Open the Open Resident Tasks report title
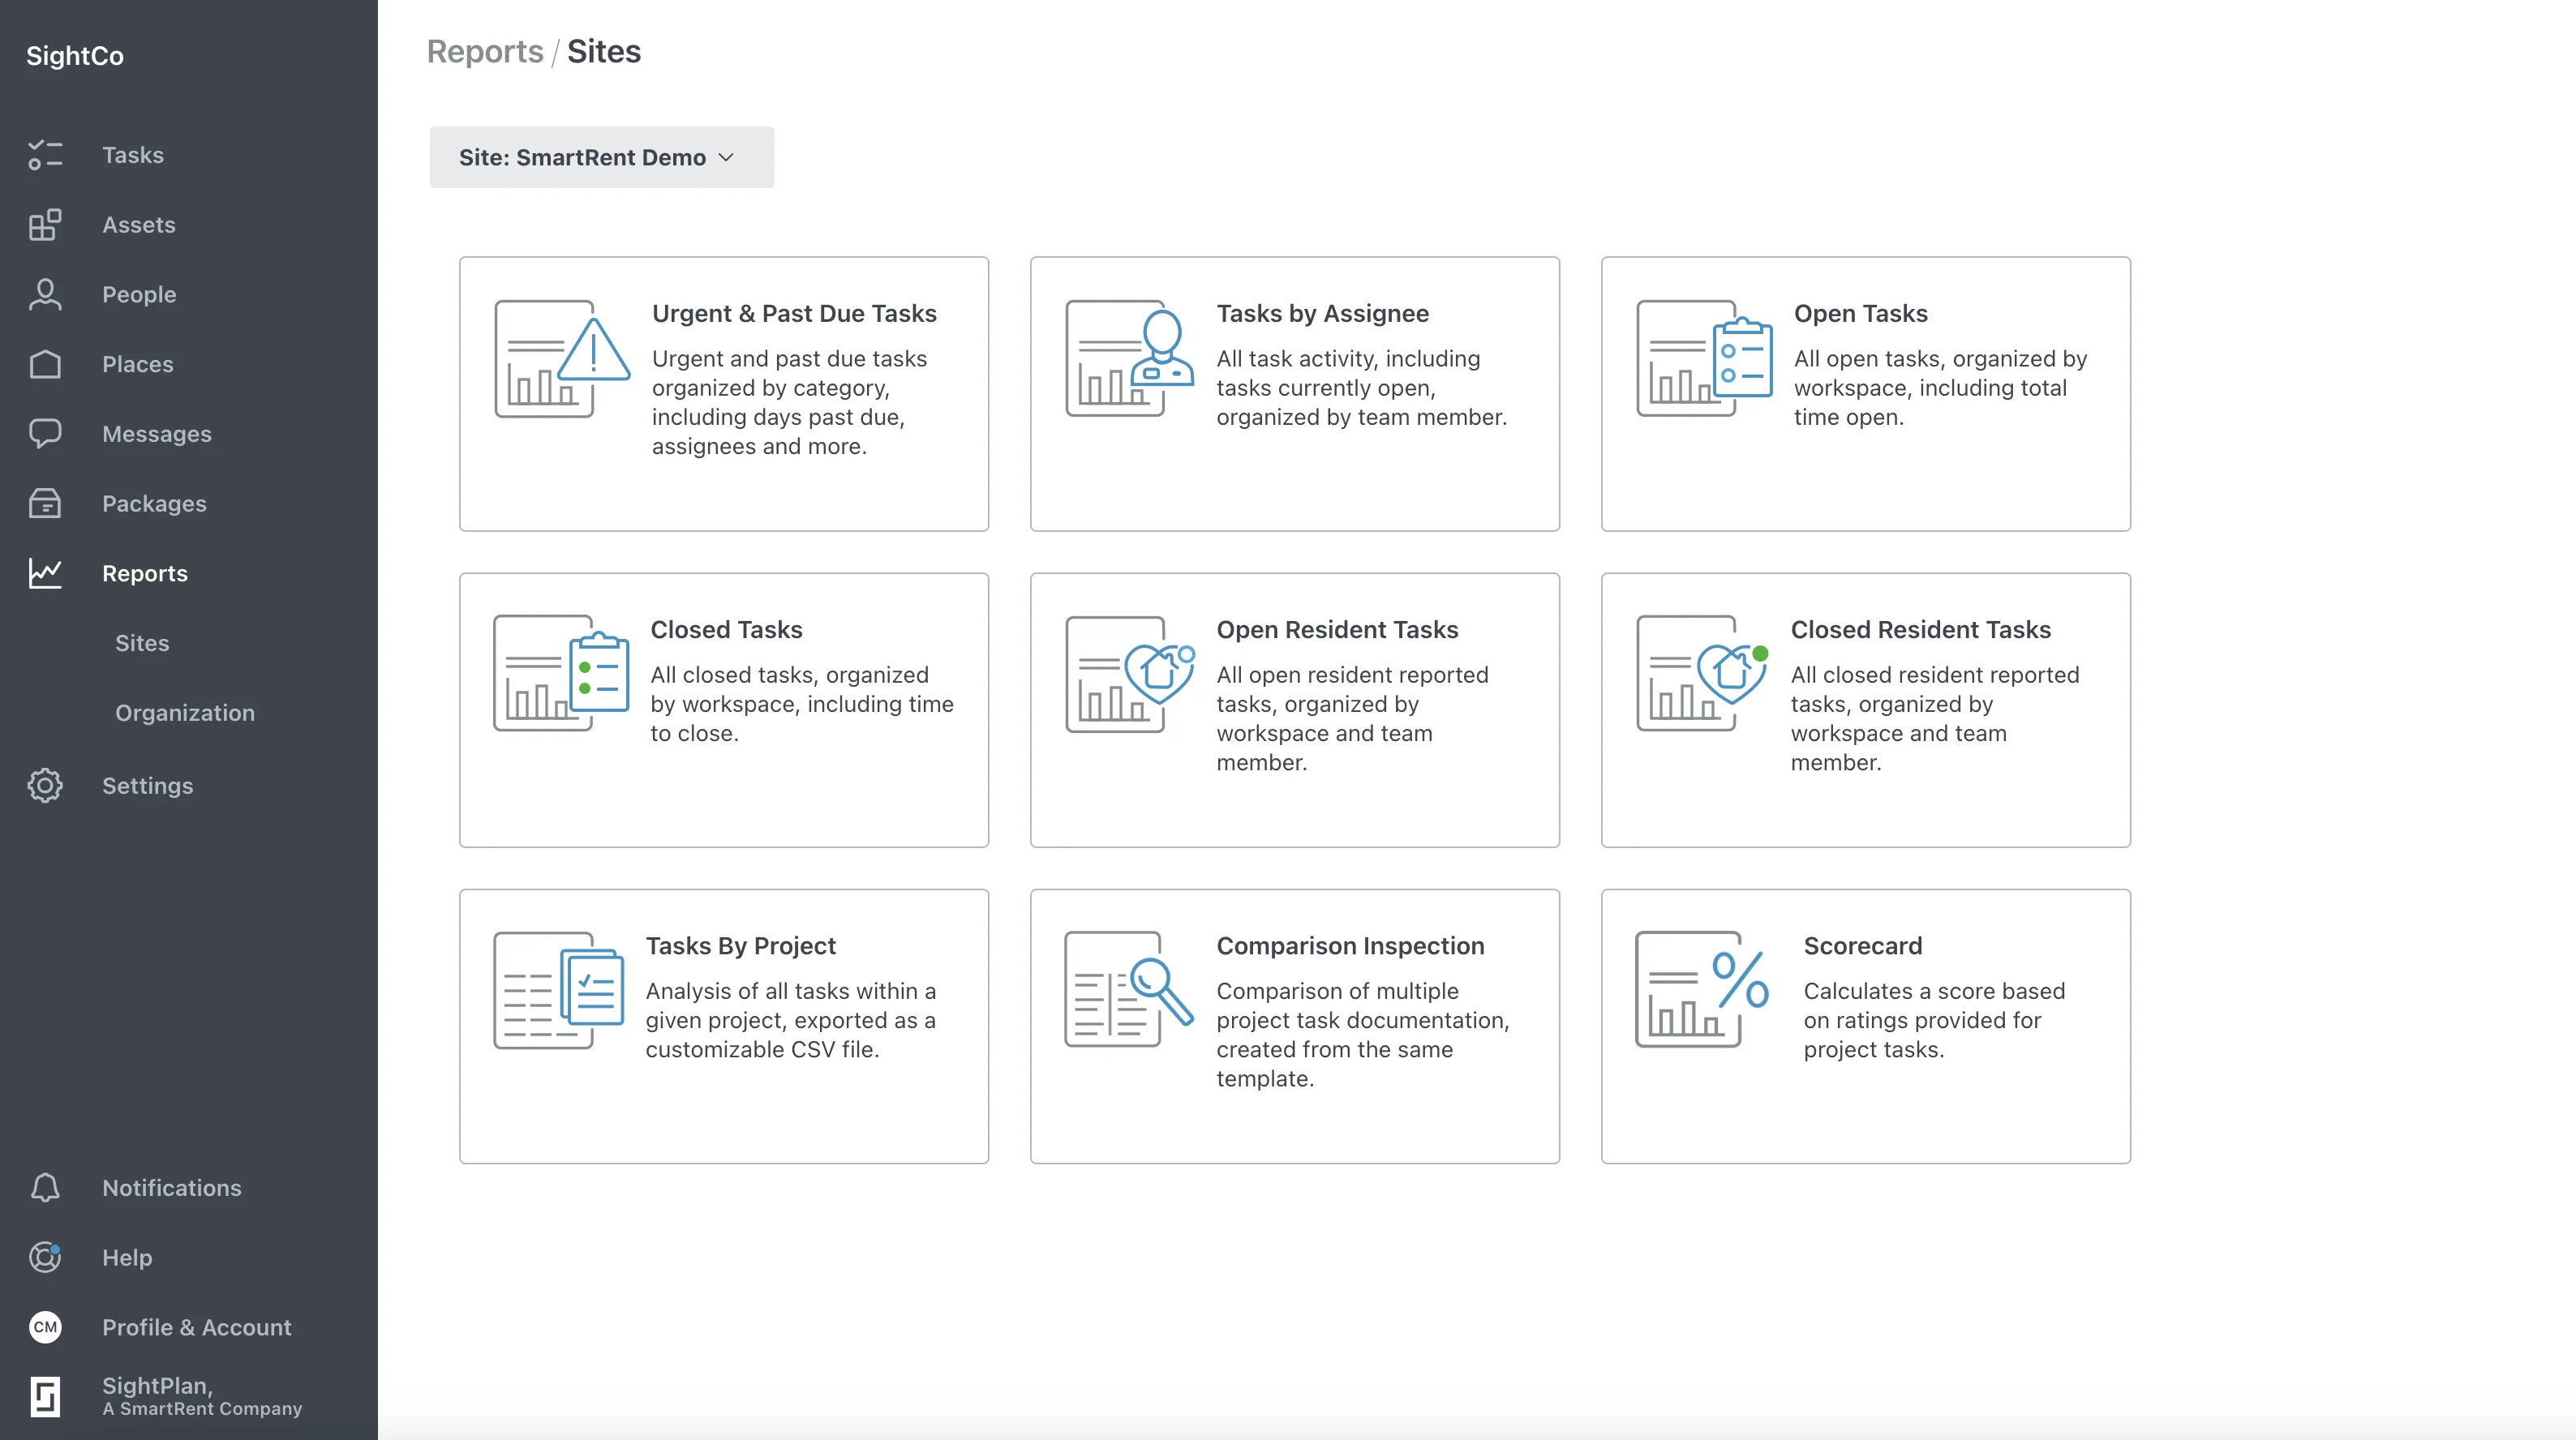The image size is (2576, 1440). (1337, 630)
